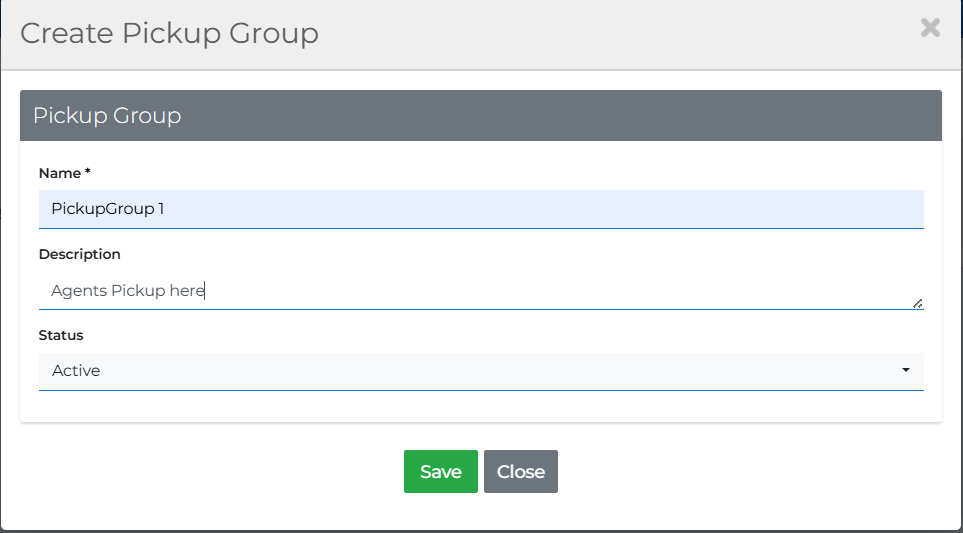Screen dimensions: 963x533
Task: Place cursor in the "PickupGroup 1" text
Action: pos(107,209)
